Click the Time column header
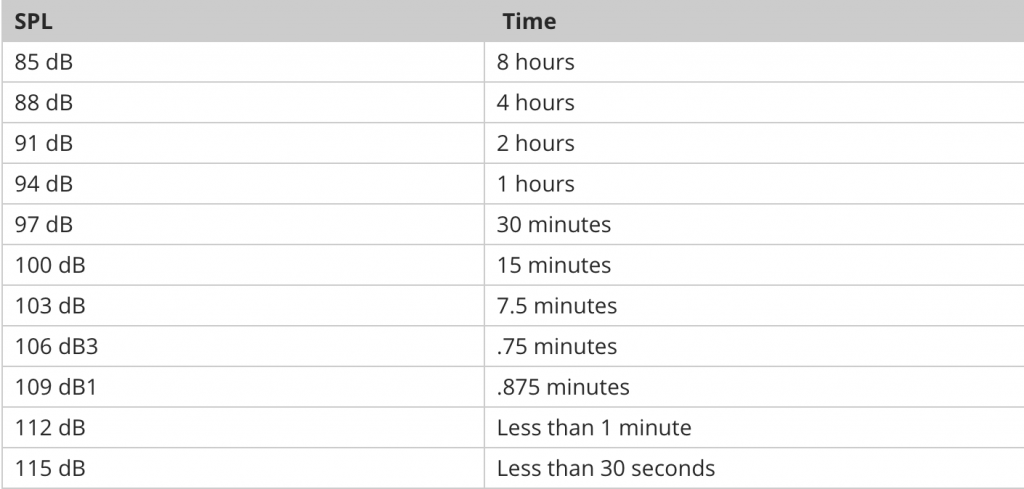The height and width of the screenshot is (489, 1024). pyautogui.click(x=529, y=21)
